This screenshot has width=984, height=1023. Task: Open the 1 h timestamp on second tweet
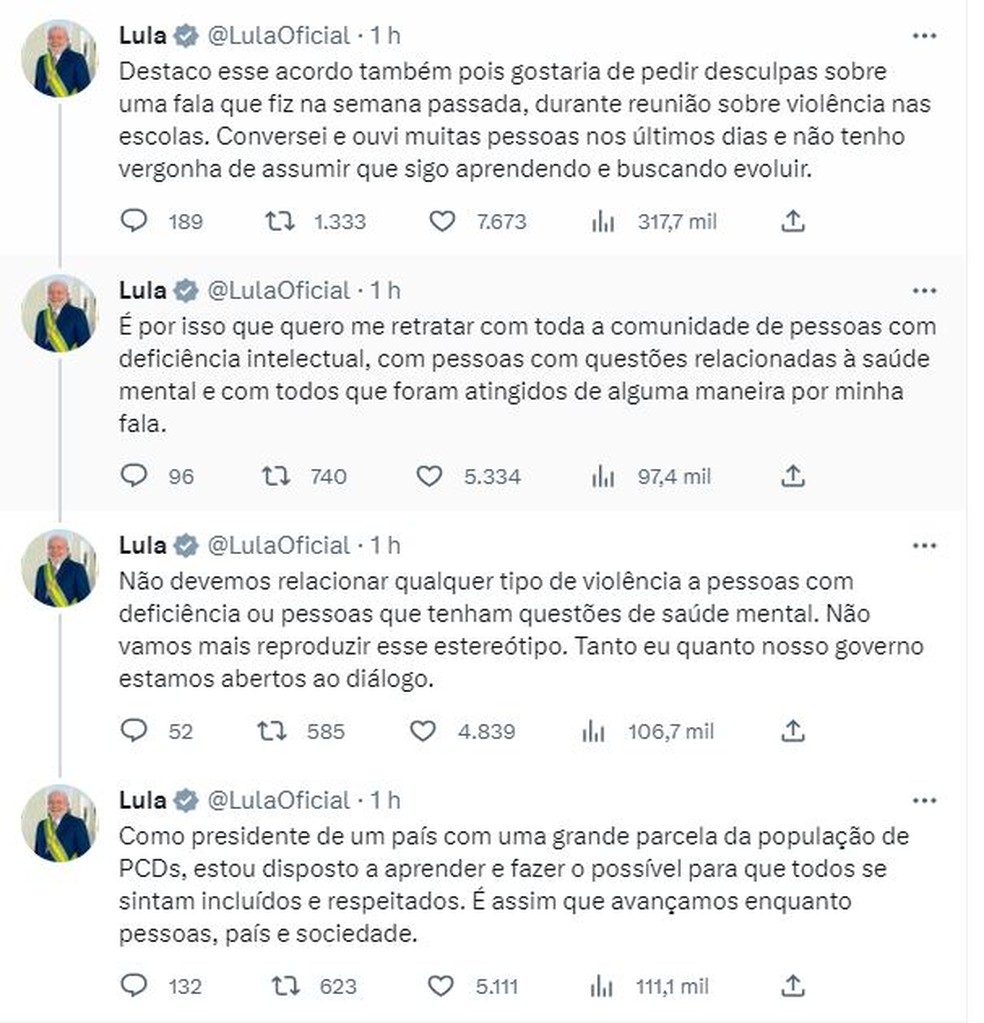tap(386, 290)
